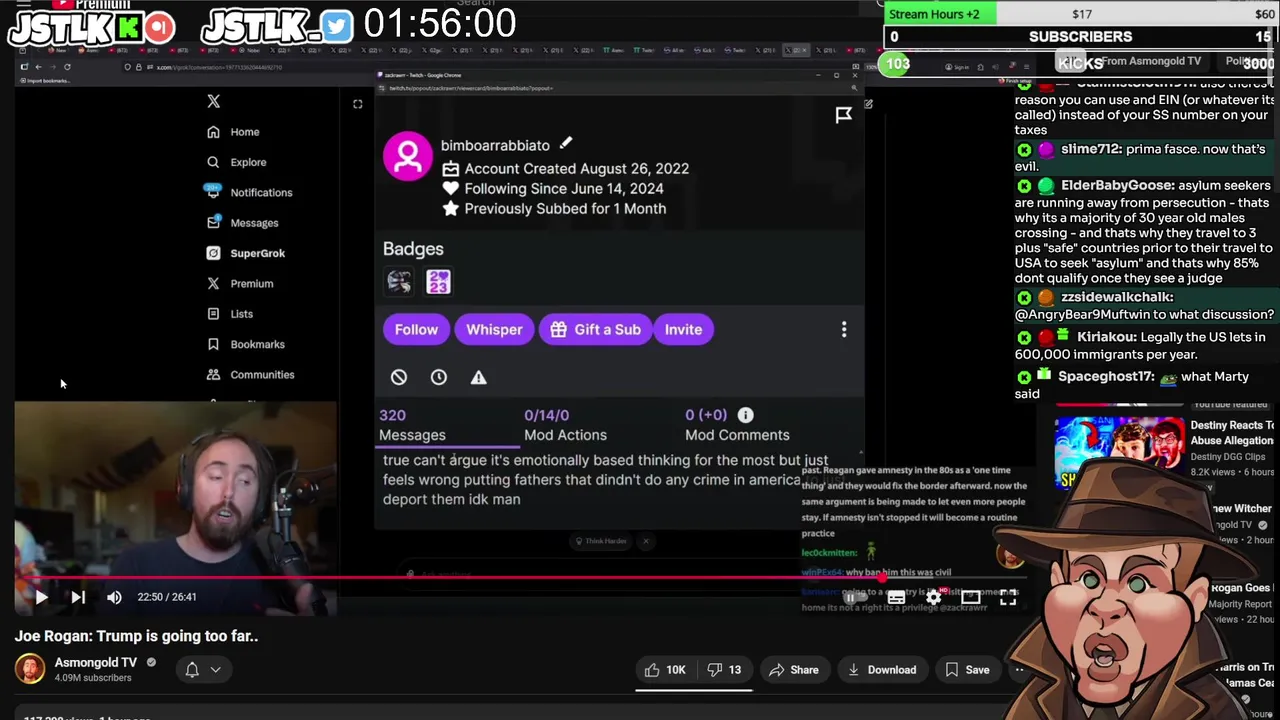Screen dimensions: 1280x720
Task: Click the Save button below the video
Action: pos(967,670)
